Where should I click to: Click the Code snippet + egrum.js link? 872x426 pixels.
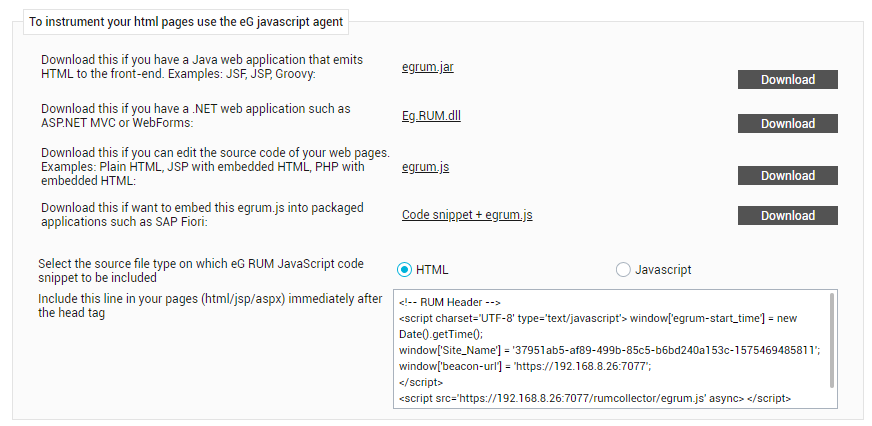click(x=467, y=215)
